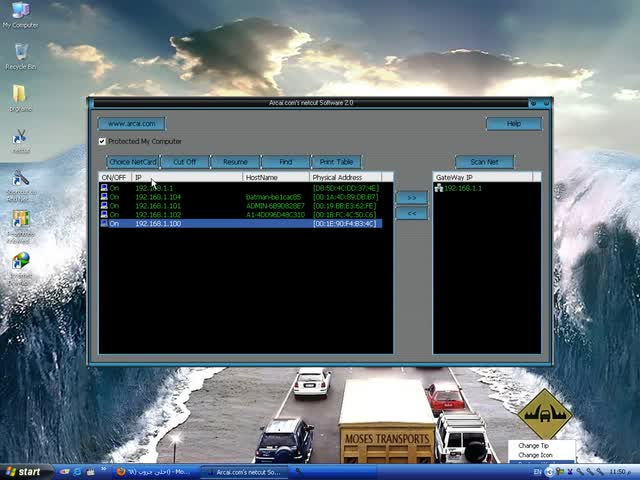
Task: Click the EN language indicator
Action: click(x=538, y=472)
